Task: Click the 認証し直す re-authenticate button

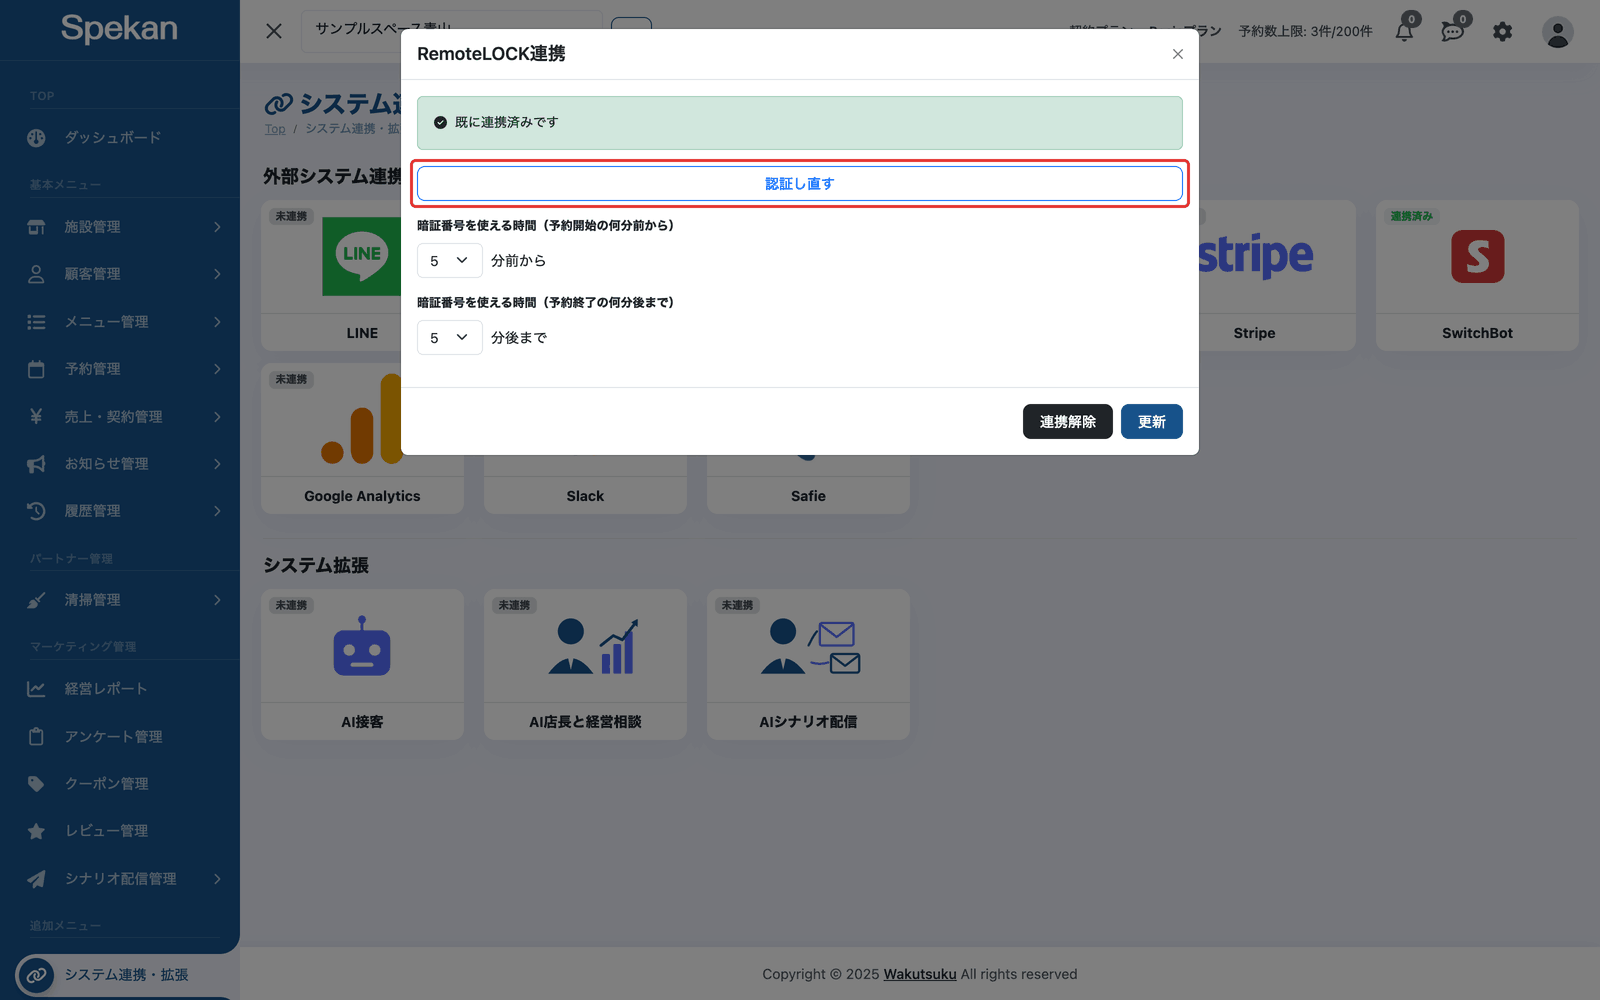Action: [799, 184]
